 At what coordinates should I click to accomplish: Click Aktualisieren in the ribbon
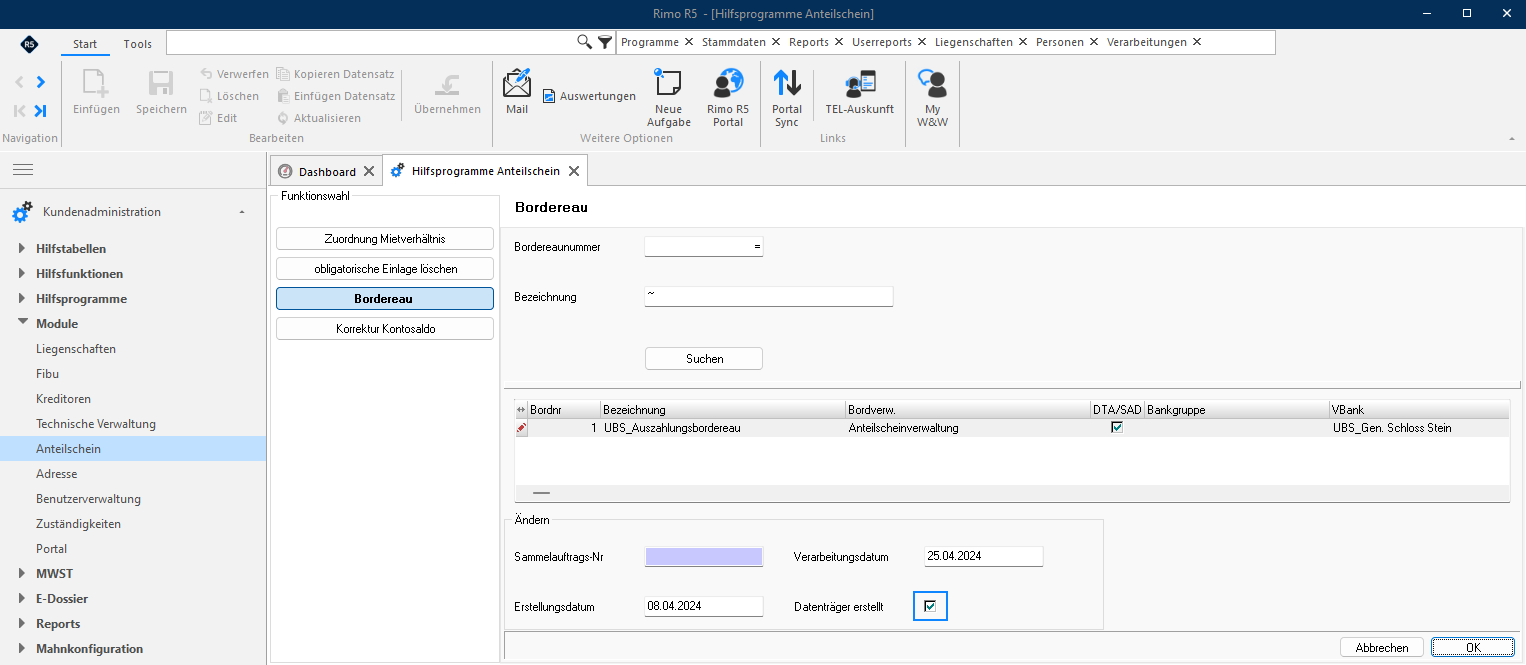[319, 118]
